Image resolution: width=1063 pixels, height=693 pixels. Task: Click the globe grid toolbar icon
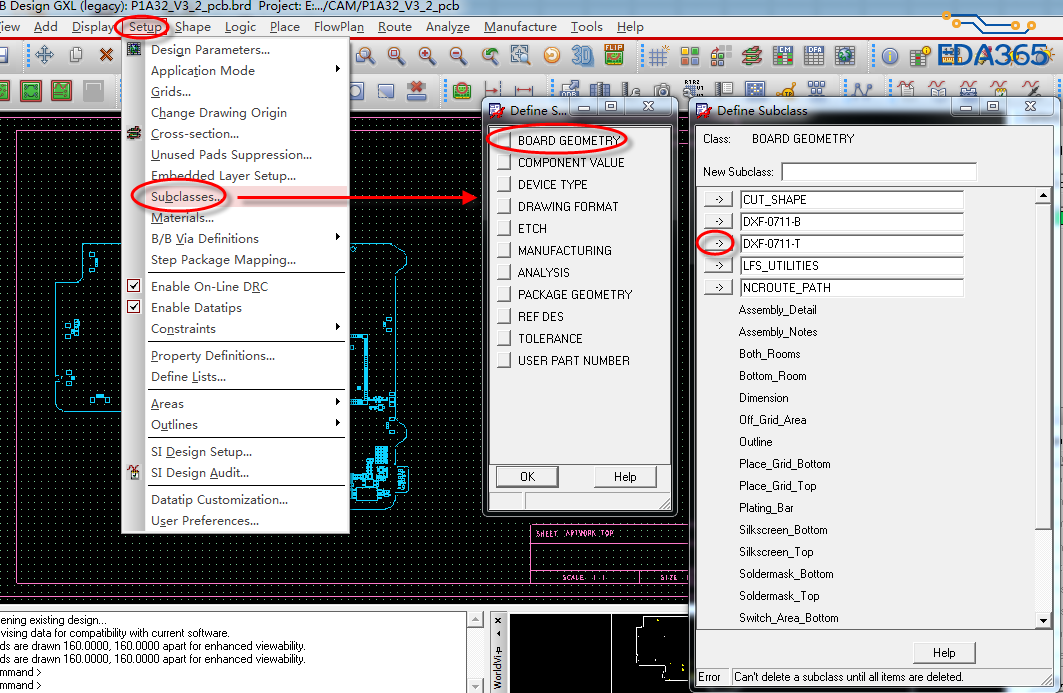coord(845,56)
